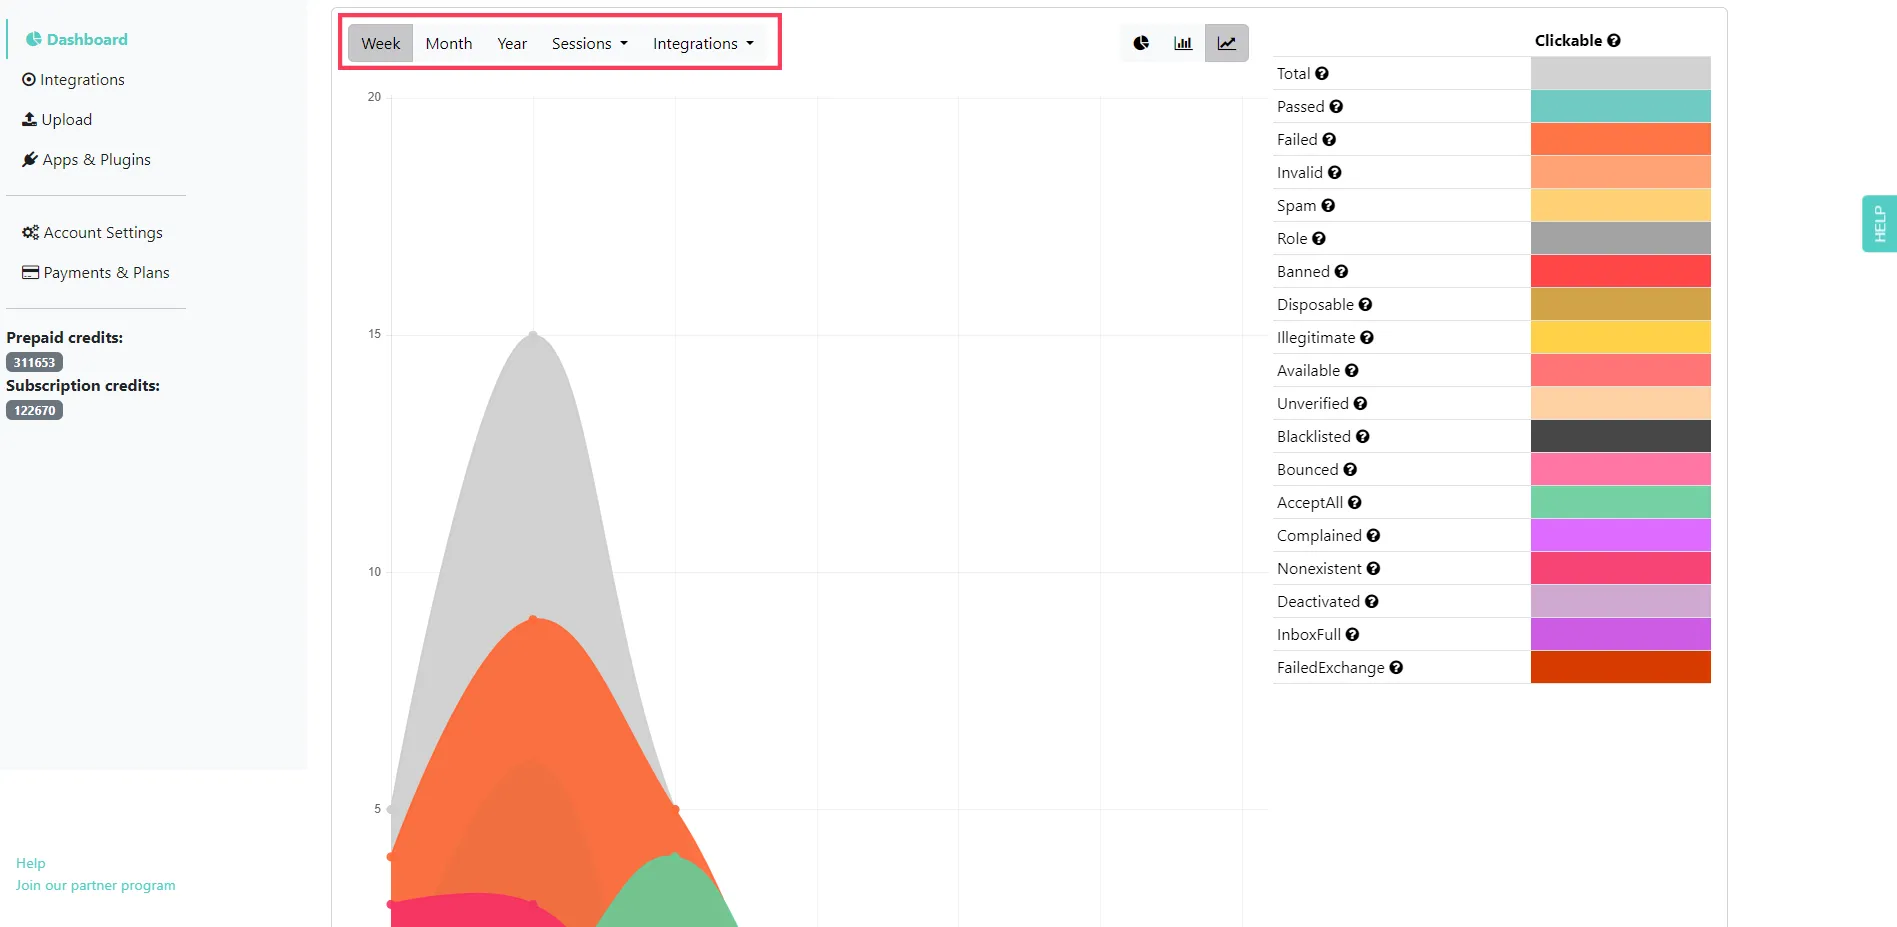Click the help icon next to FailedExchange

tap(1396, 667)
